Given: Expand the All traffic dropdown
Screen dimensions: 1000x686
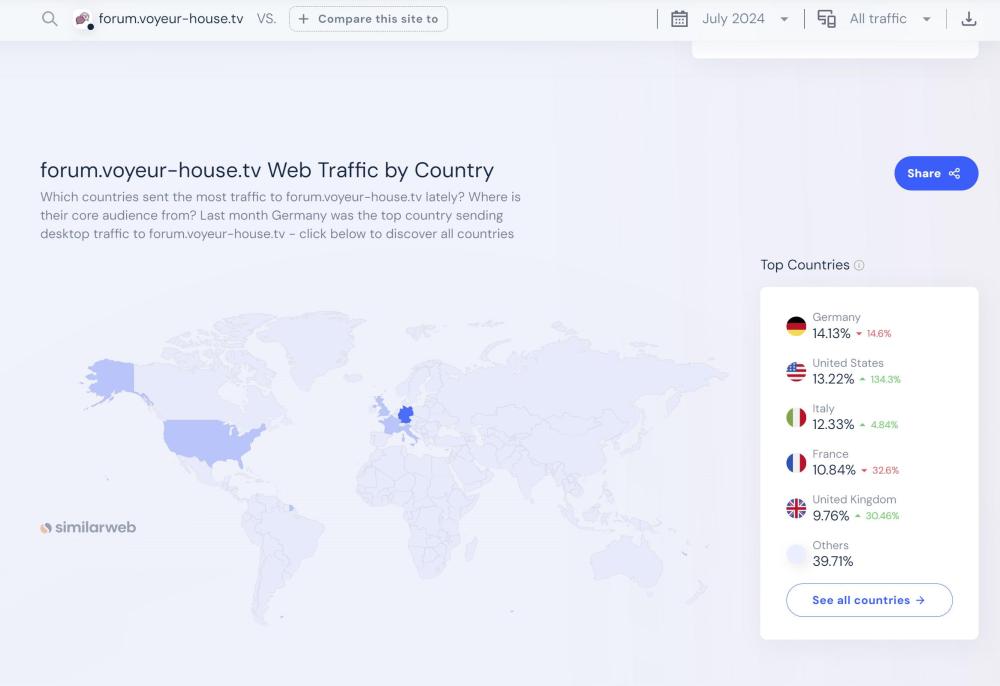Looking at the screenshot, I should click(890, 19).
